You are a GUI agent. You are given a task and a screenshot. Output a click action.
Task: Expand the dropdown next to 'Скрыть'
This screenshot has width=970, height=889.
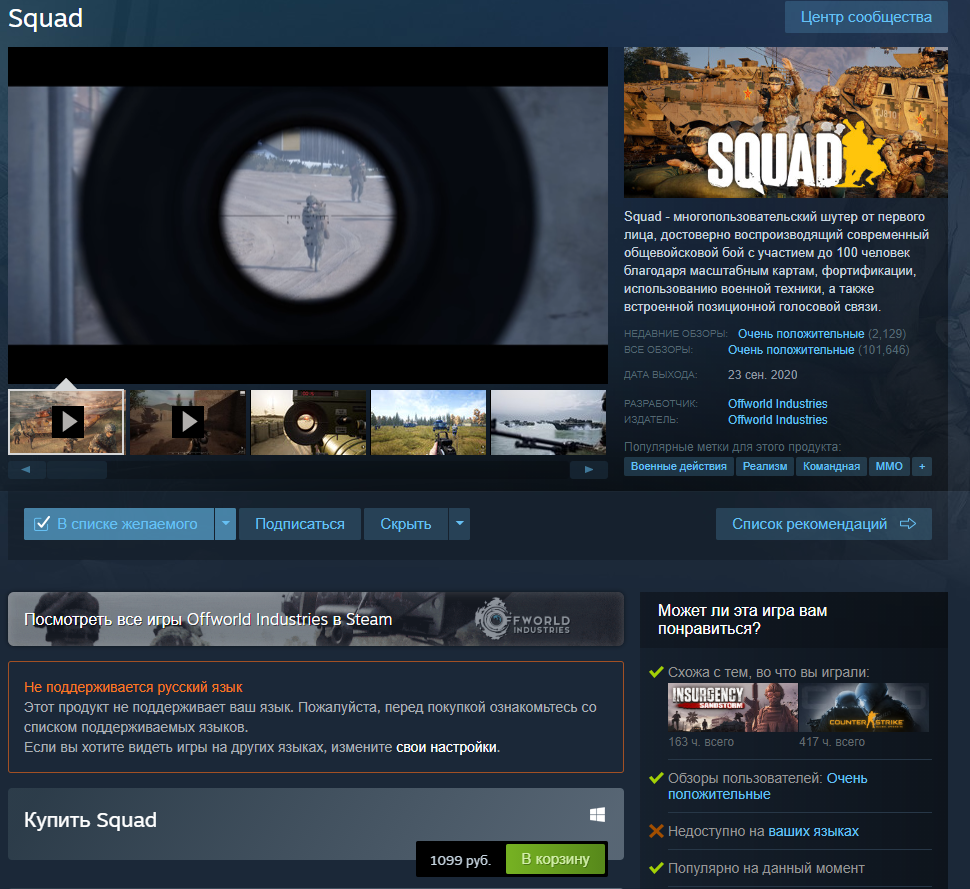pyautogui.click(x=460, y=524)
